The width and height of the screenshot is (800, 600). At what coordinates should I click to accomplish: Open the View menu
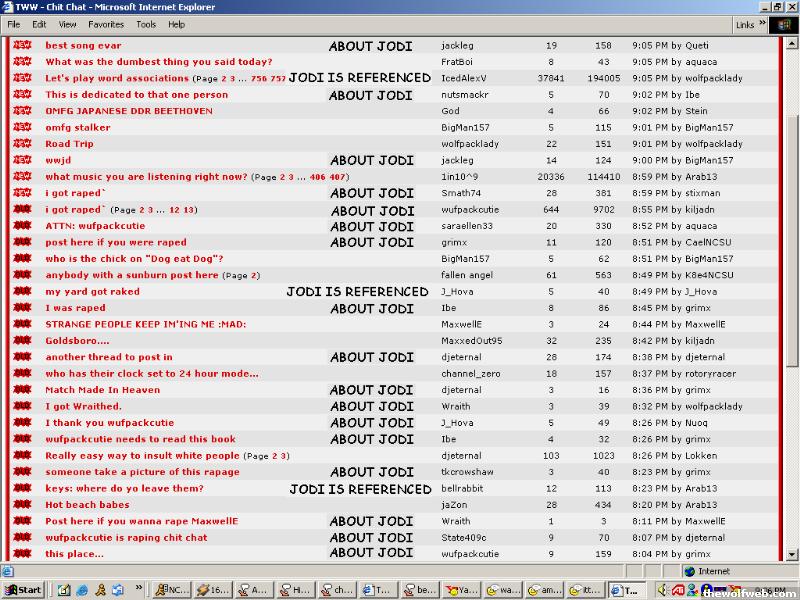[67, 24]
